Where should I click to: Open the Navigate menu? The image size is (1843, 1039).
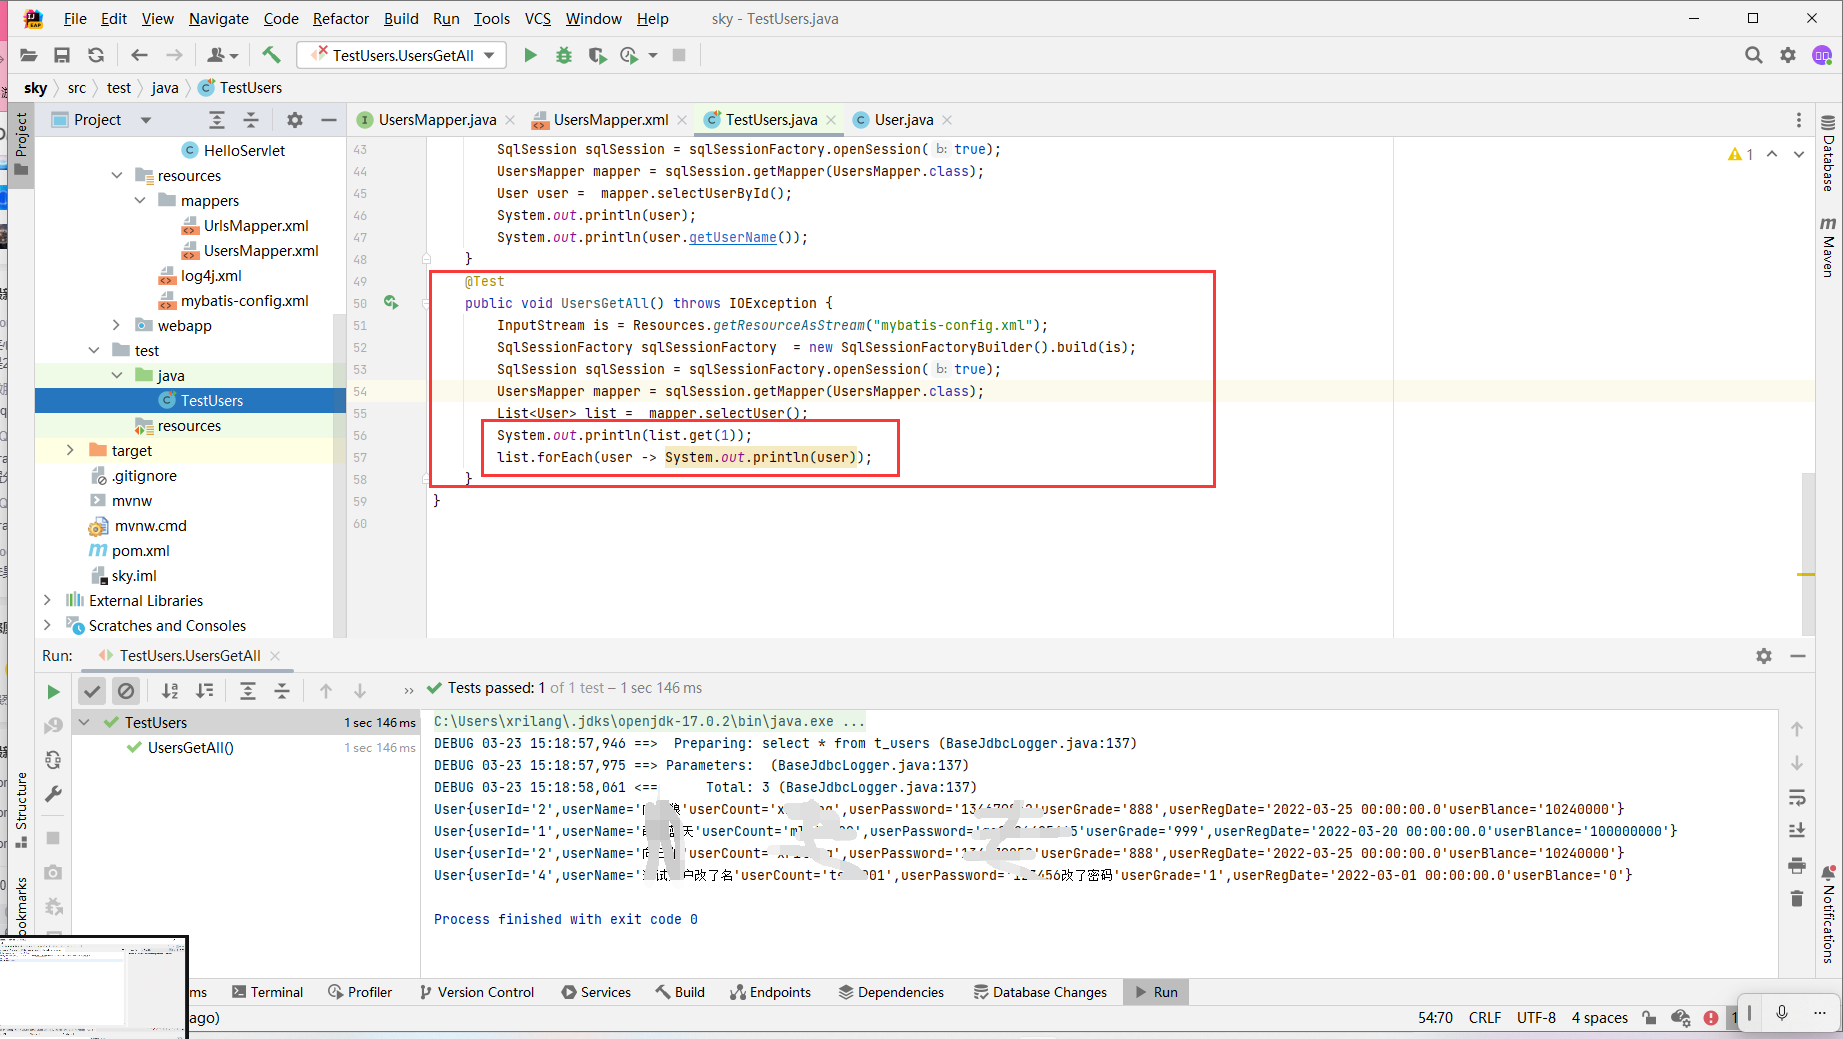click(218, 18)
